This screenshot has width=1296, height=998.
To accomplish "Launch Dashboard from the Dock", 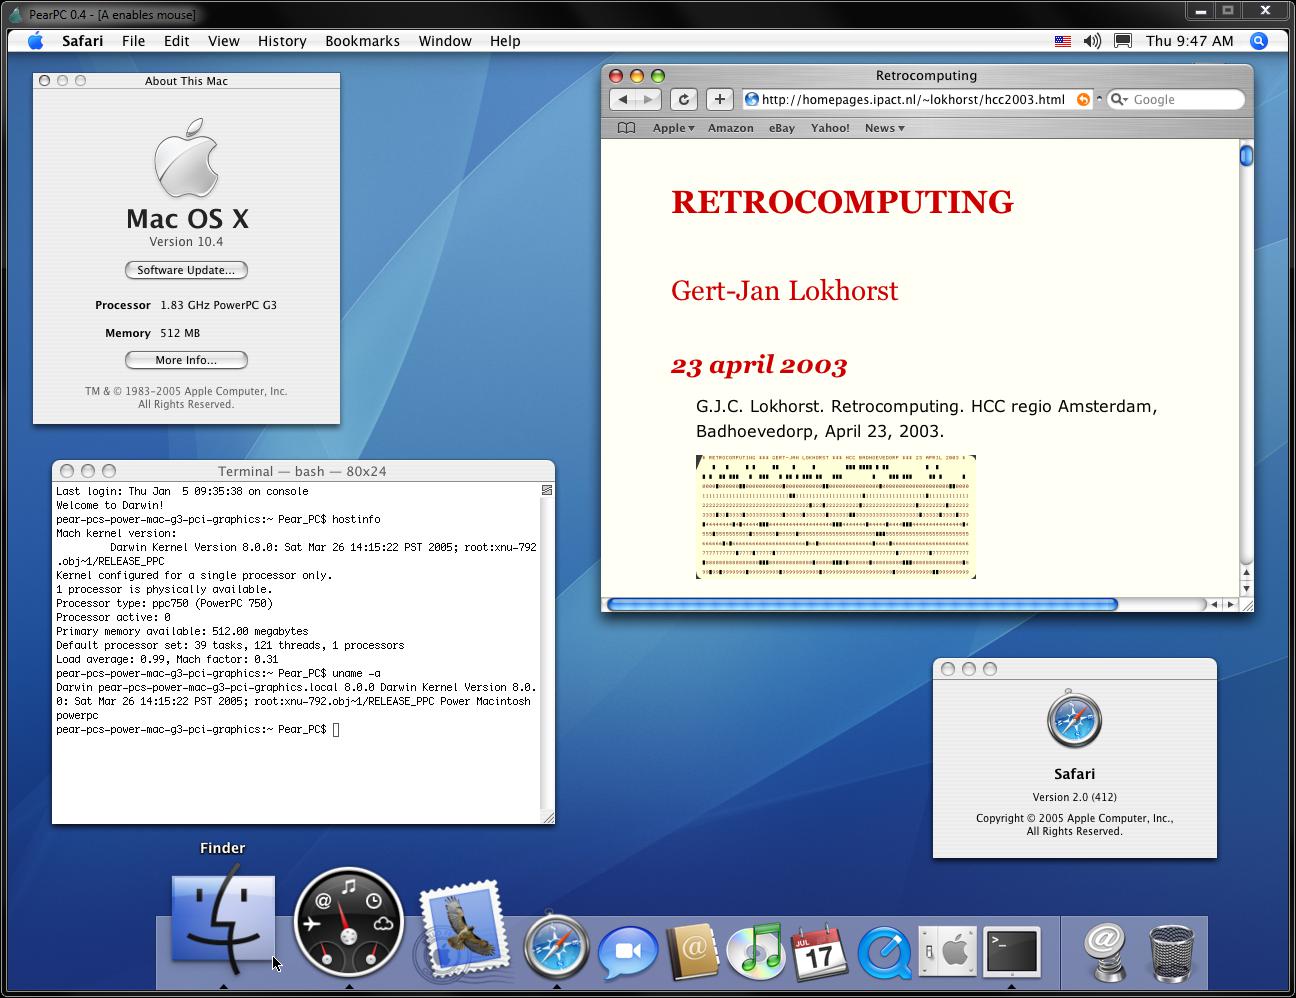I will click(x=348, y=922).
